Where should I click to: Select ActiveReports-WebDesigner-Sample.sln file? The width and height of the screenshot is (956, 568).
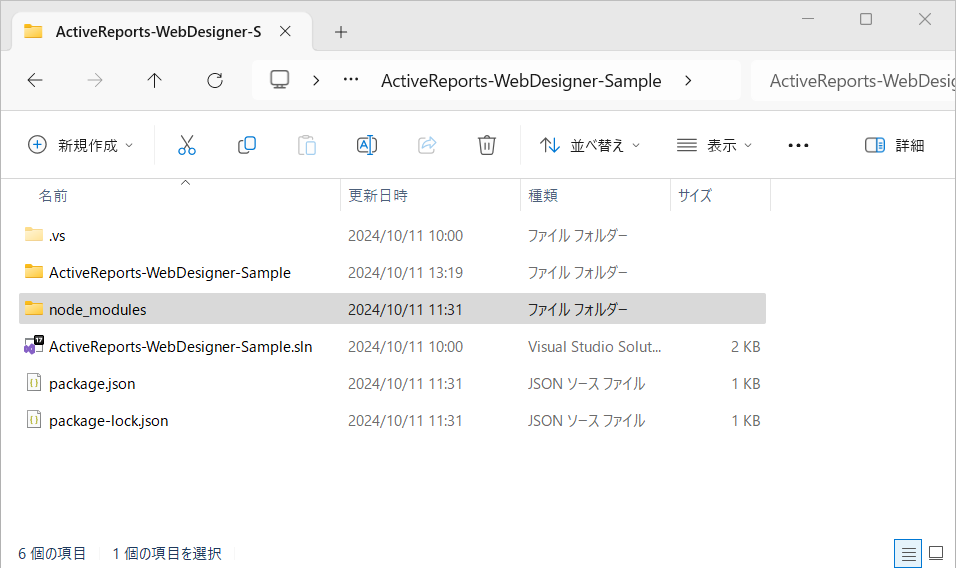[x=392, y=347]
